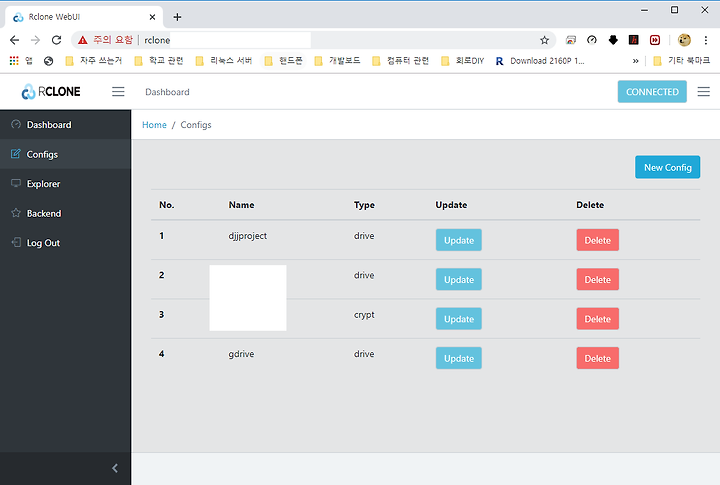Viewport: 720px width, 485px height.
Task: Click the Configs breadcrumb text
Action: coord(196,125)
